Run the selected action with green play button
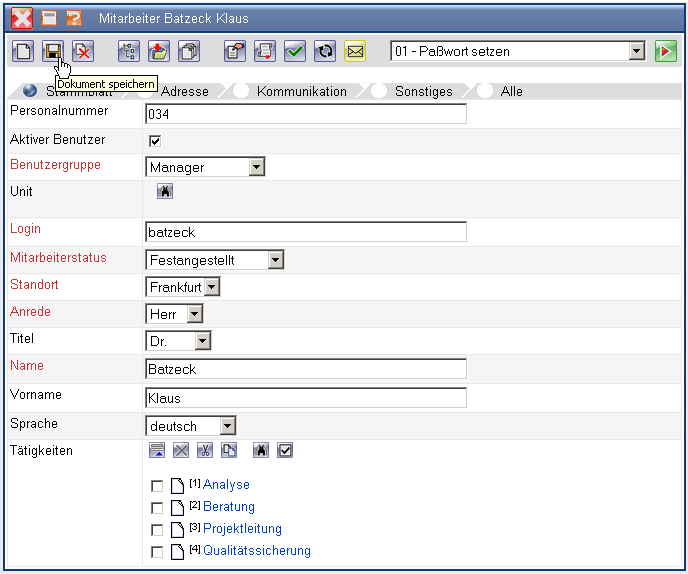 click(666, 51)
